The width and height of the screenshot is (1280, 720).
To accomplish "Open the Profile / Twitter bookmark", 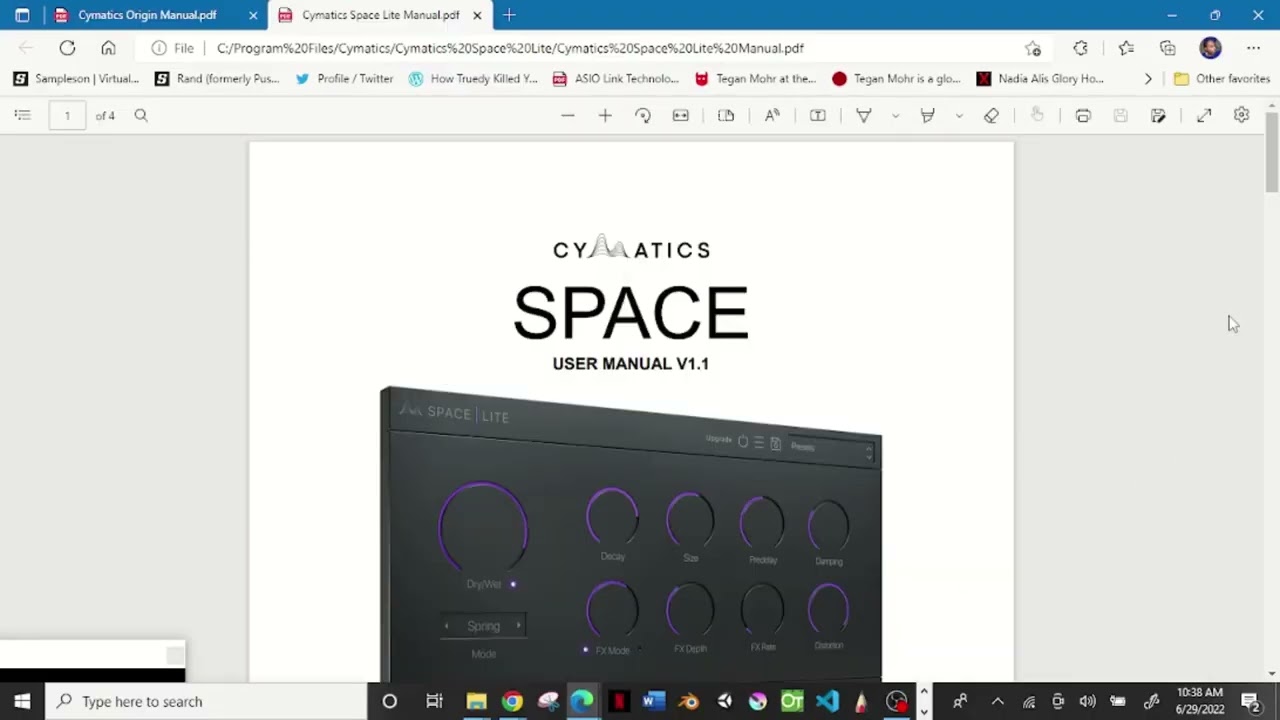I will coord(344,79).
